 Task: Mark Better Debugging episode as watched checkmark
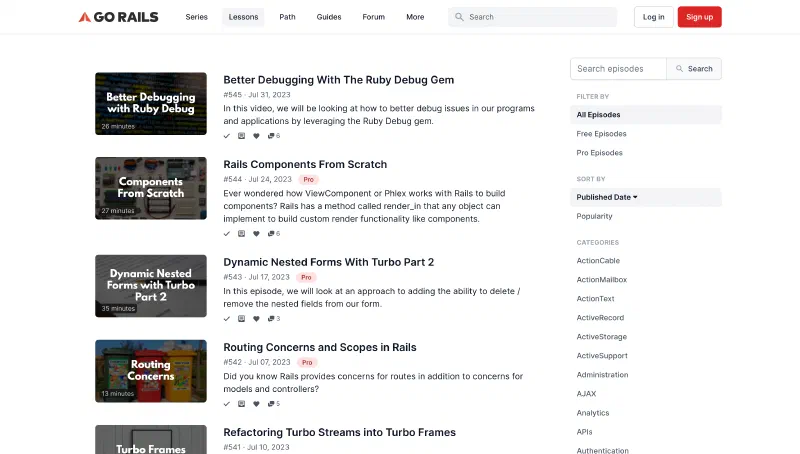pyautogui.click(x=227, y=136)
